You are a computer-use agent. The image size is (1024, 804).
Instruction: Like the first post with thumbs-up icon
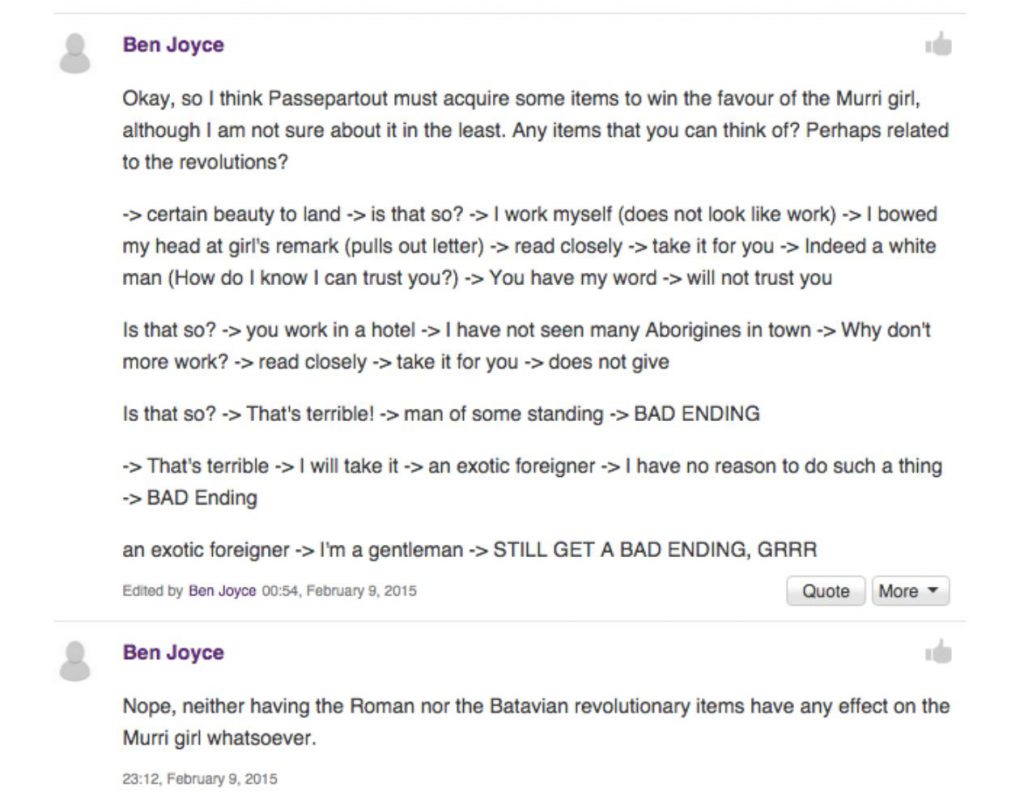coord(938,45)
